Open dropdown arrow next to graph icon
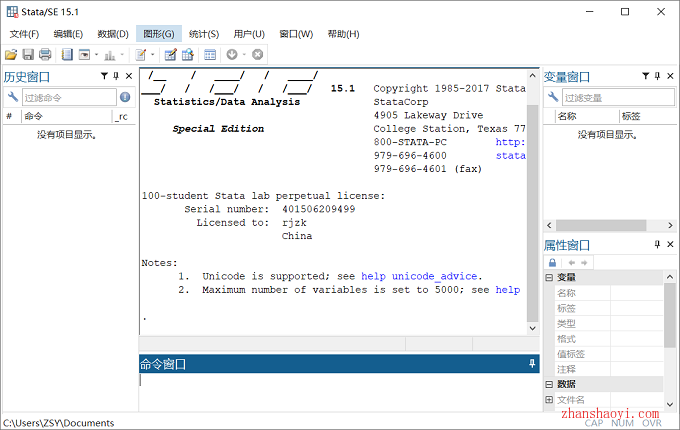Viewport: 680px width, 430px height. click(122, 55)
